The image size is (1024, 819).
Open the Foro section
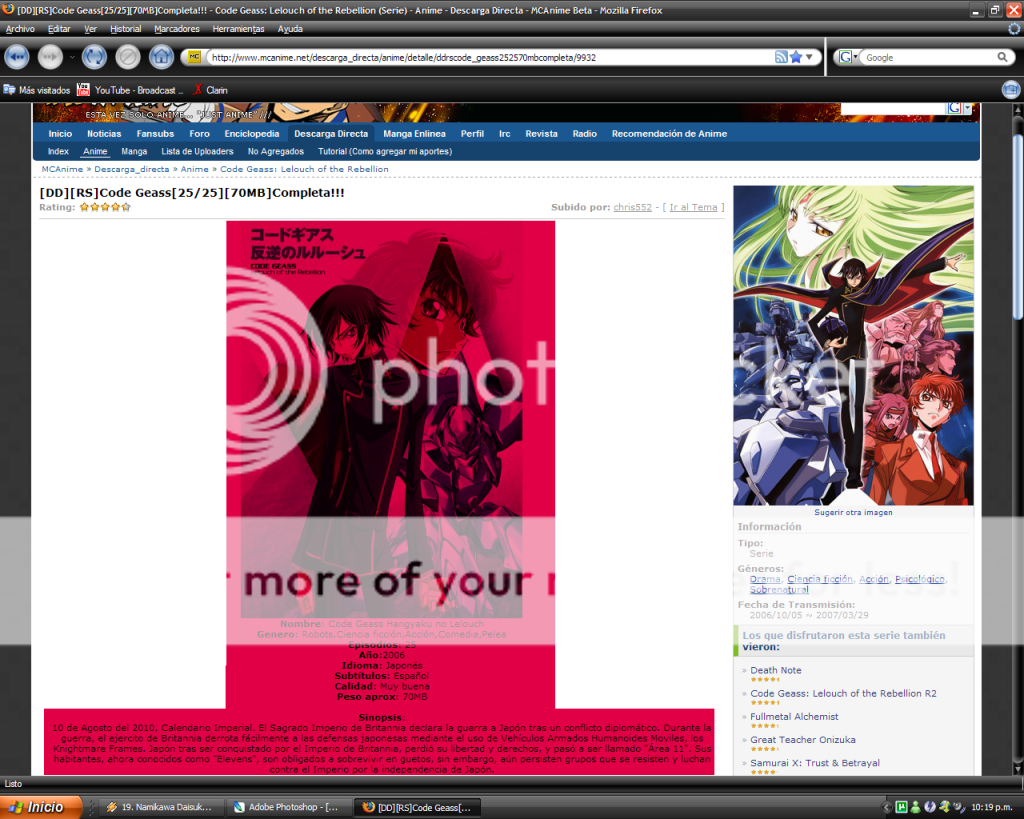click(200, 134)
